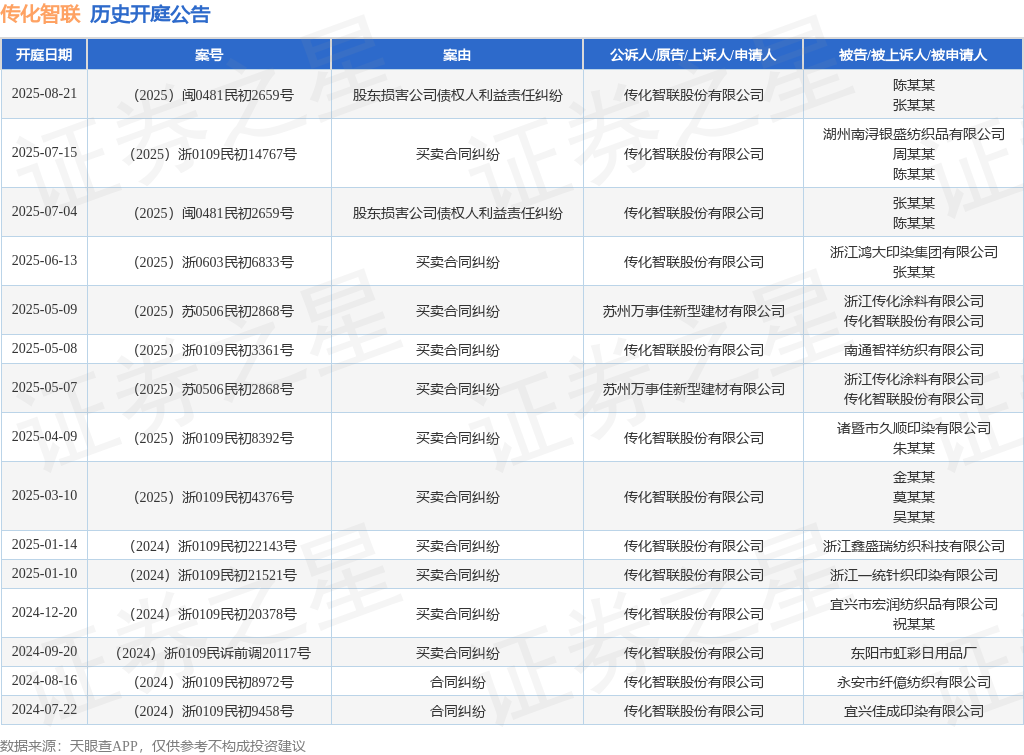Click defendant 宜兴佳成印染有限公司

pos(914,712)
